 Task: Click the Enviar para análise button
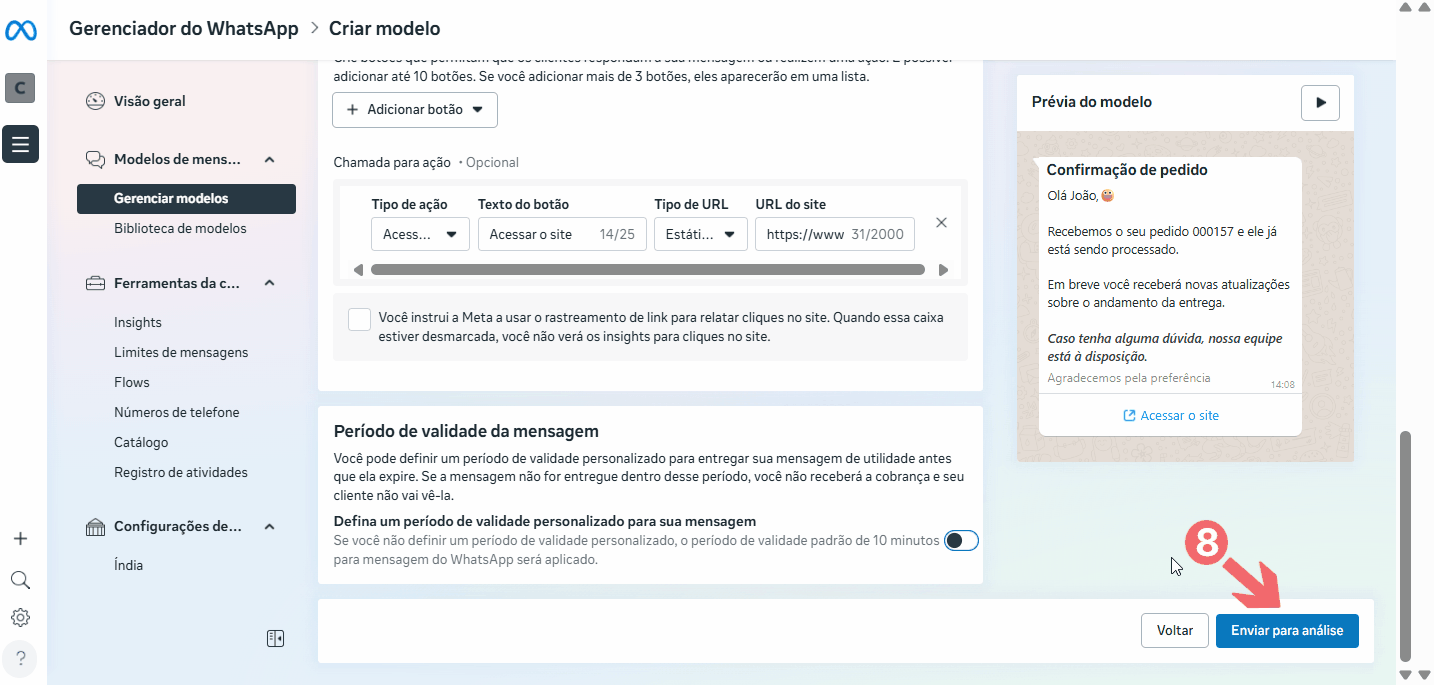(1286, 631)
